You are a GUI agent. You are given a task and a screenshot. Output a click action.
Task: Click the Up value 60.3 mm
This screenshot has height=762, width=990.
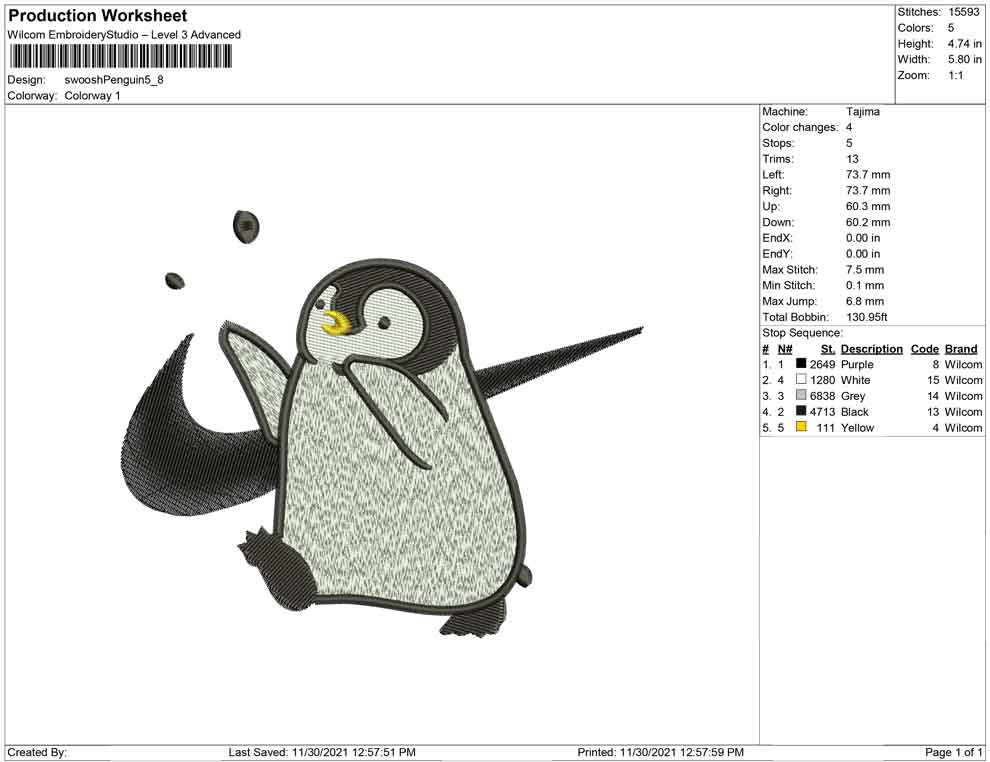click(x=868, y=206)
